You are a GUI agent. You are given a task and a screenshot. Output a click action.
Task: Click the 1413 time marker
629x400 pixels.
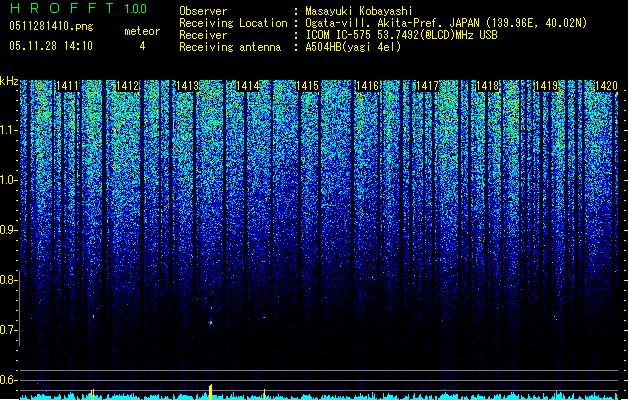pyautogui.click(x=187, y=86)
